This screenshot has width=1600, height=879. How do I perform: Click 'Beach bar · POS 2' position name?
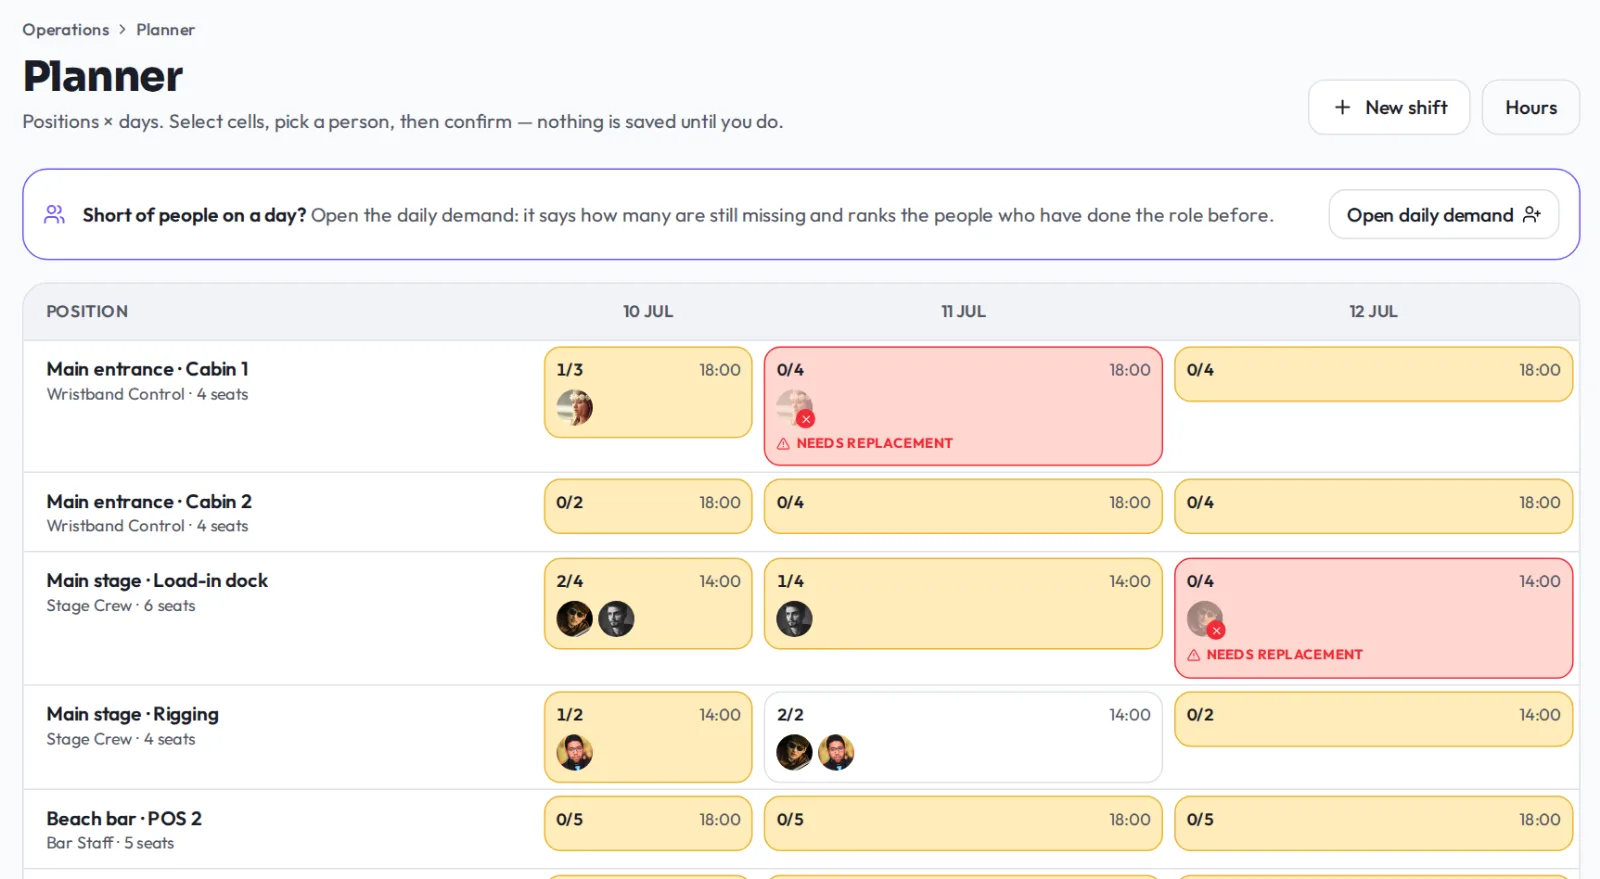point(124,818)
